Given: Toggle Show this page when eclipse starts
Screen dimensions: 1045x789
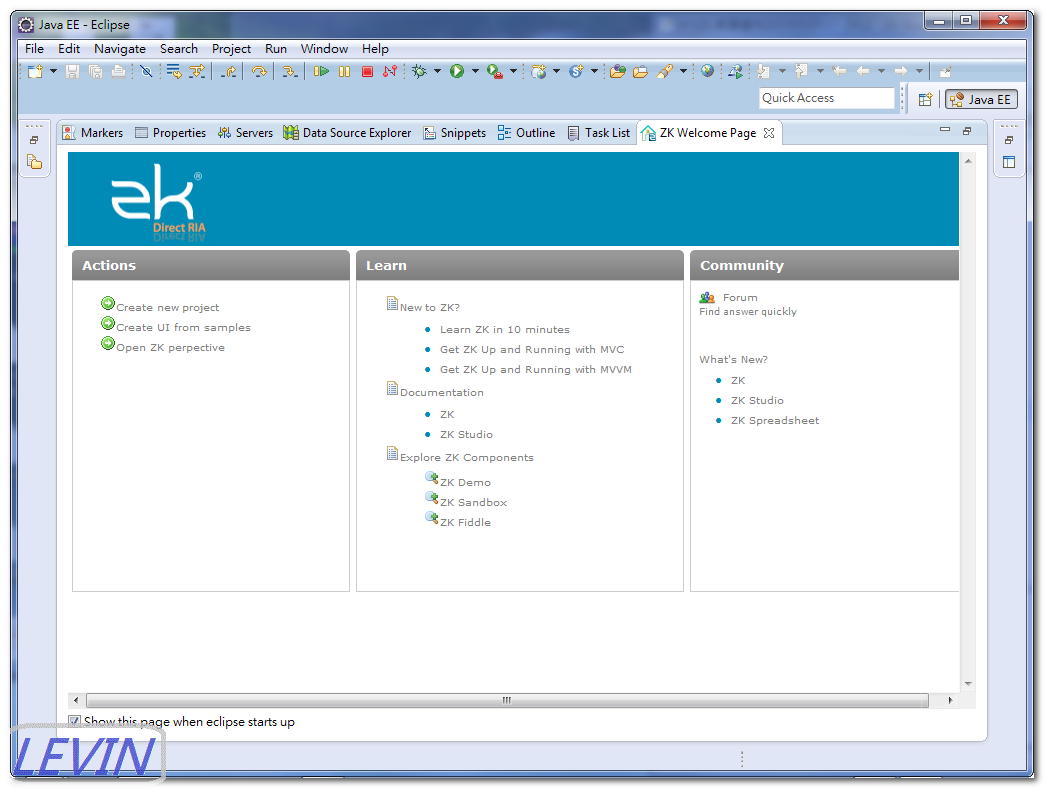Looking at the screenshot, I should pyautogui.click(x=75, y=721).
